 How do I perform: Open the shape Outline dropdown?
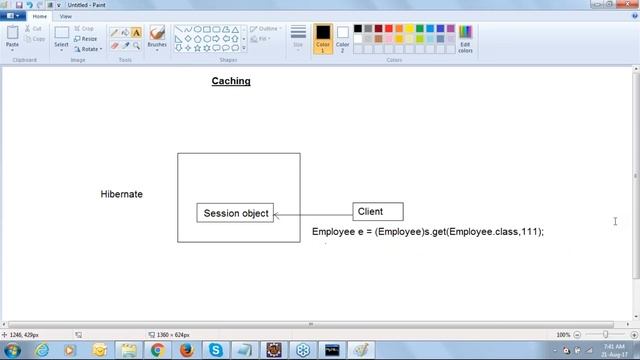tap(266, 29)
